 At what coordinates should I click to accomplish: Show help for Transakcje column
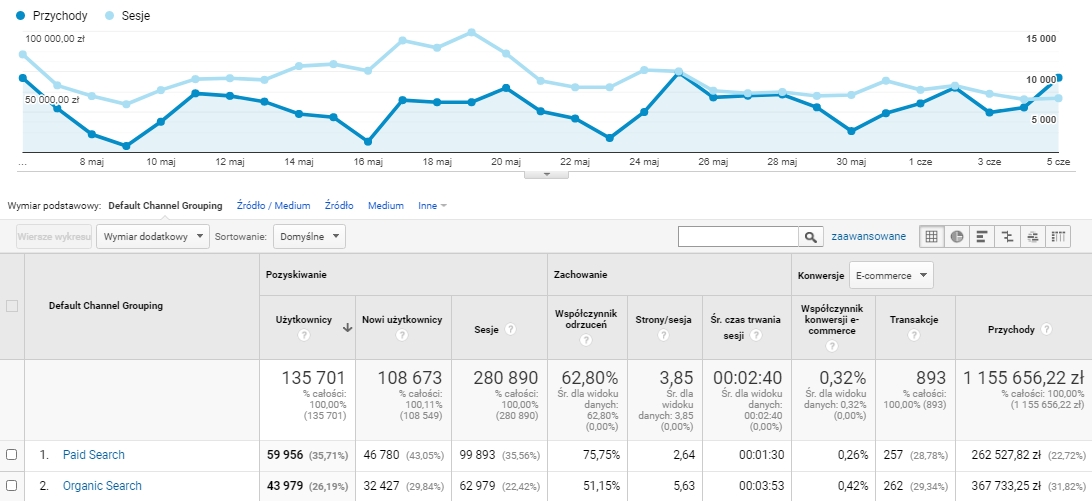click(x=916, y=336)
